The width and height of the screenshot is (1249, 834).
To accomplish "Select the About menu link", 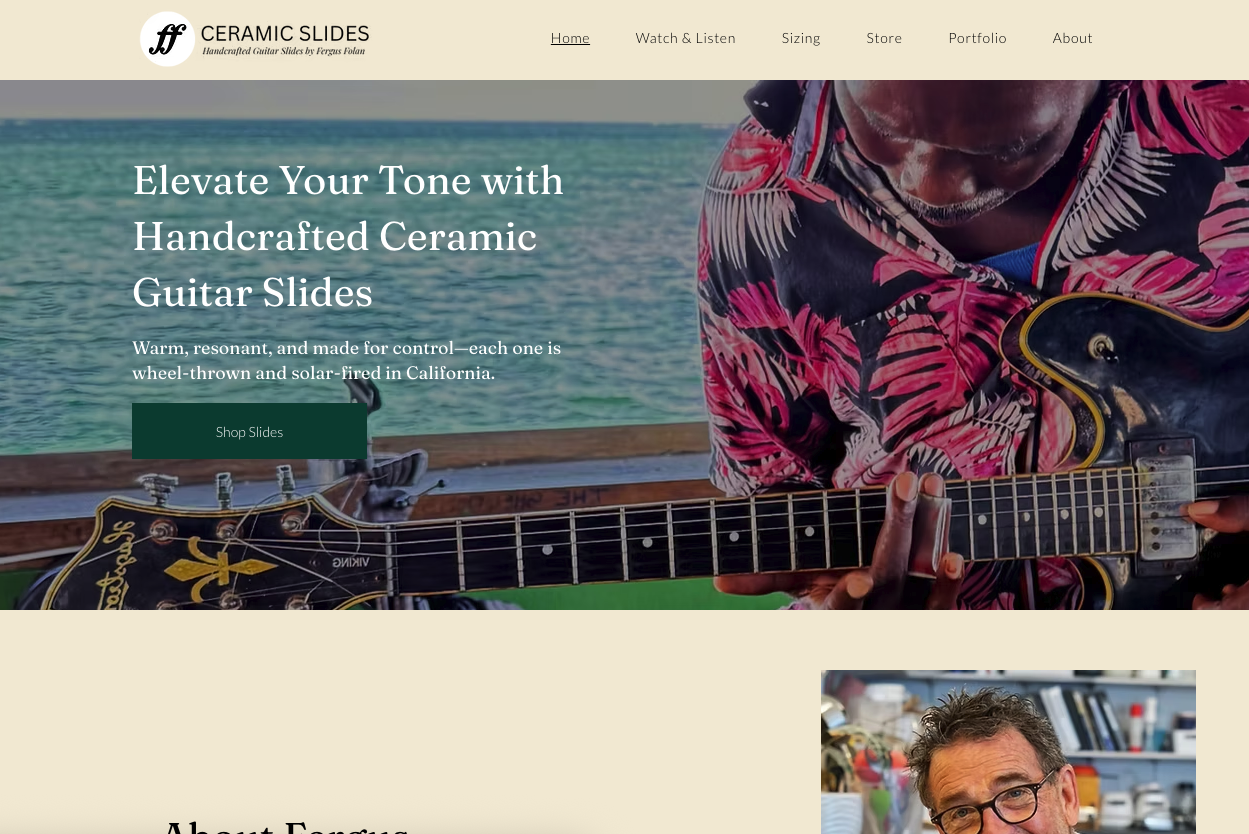I will point(1072,38).
